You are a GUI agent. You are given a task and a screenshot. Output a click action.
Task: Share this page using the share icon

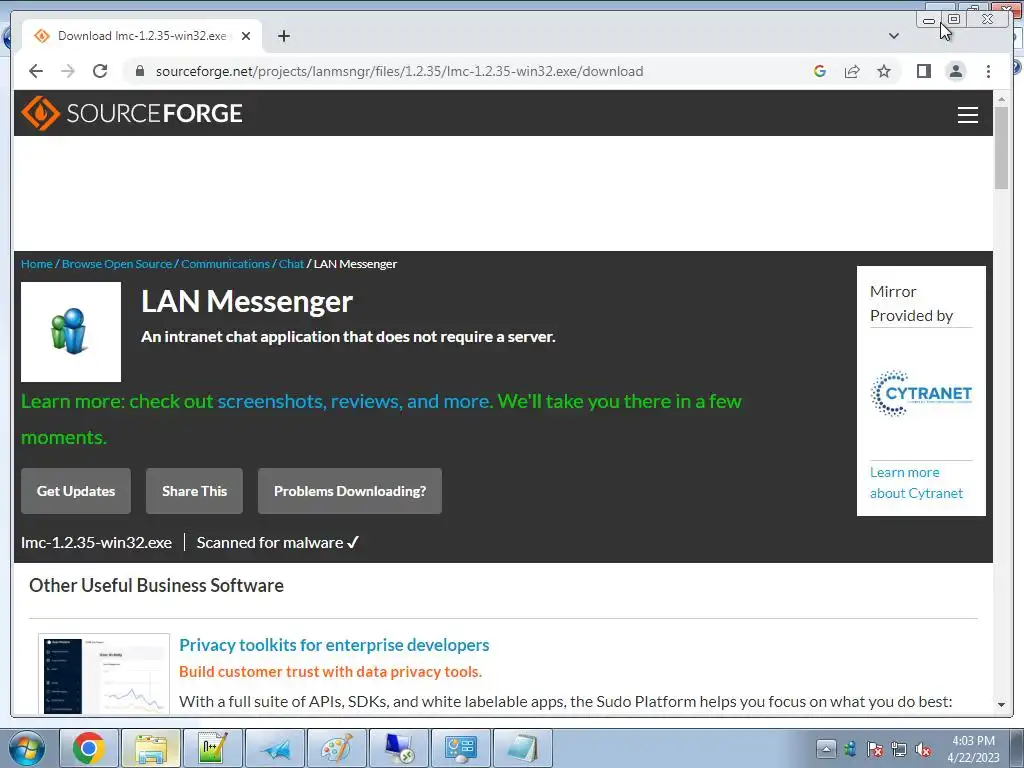click(852, 71)
